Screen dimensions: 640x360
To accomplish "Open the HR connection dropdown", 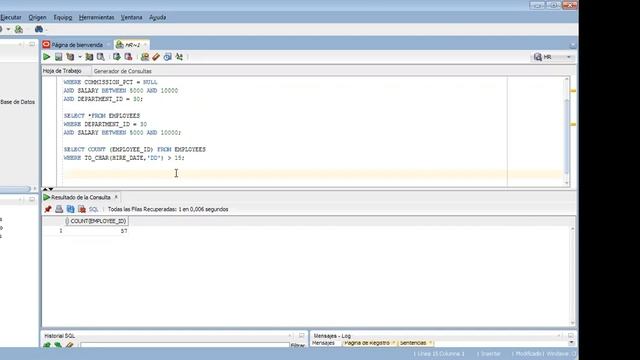I will (569, 57).
